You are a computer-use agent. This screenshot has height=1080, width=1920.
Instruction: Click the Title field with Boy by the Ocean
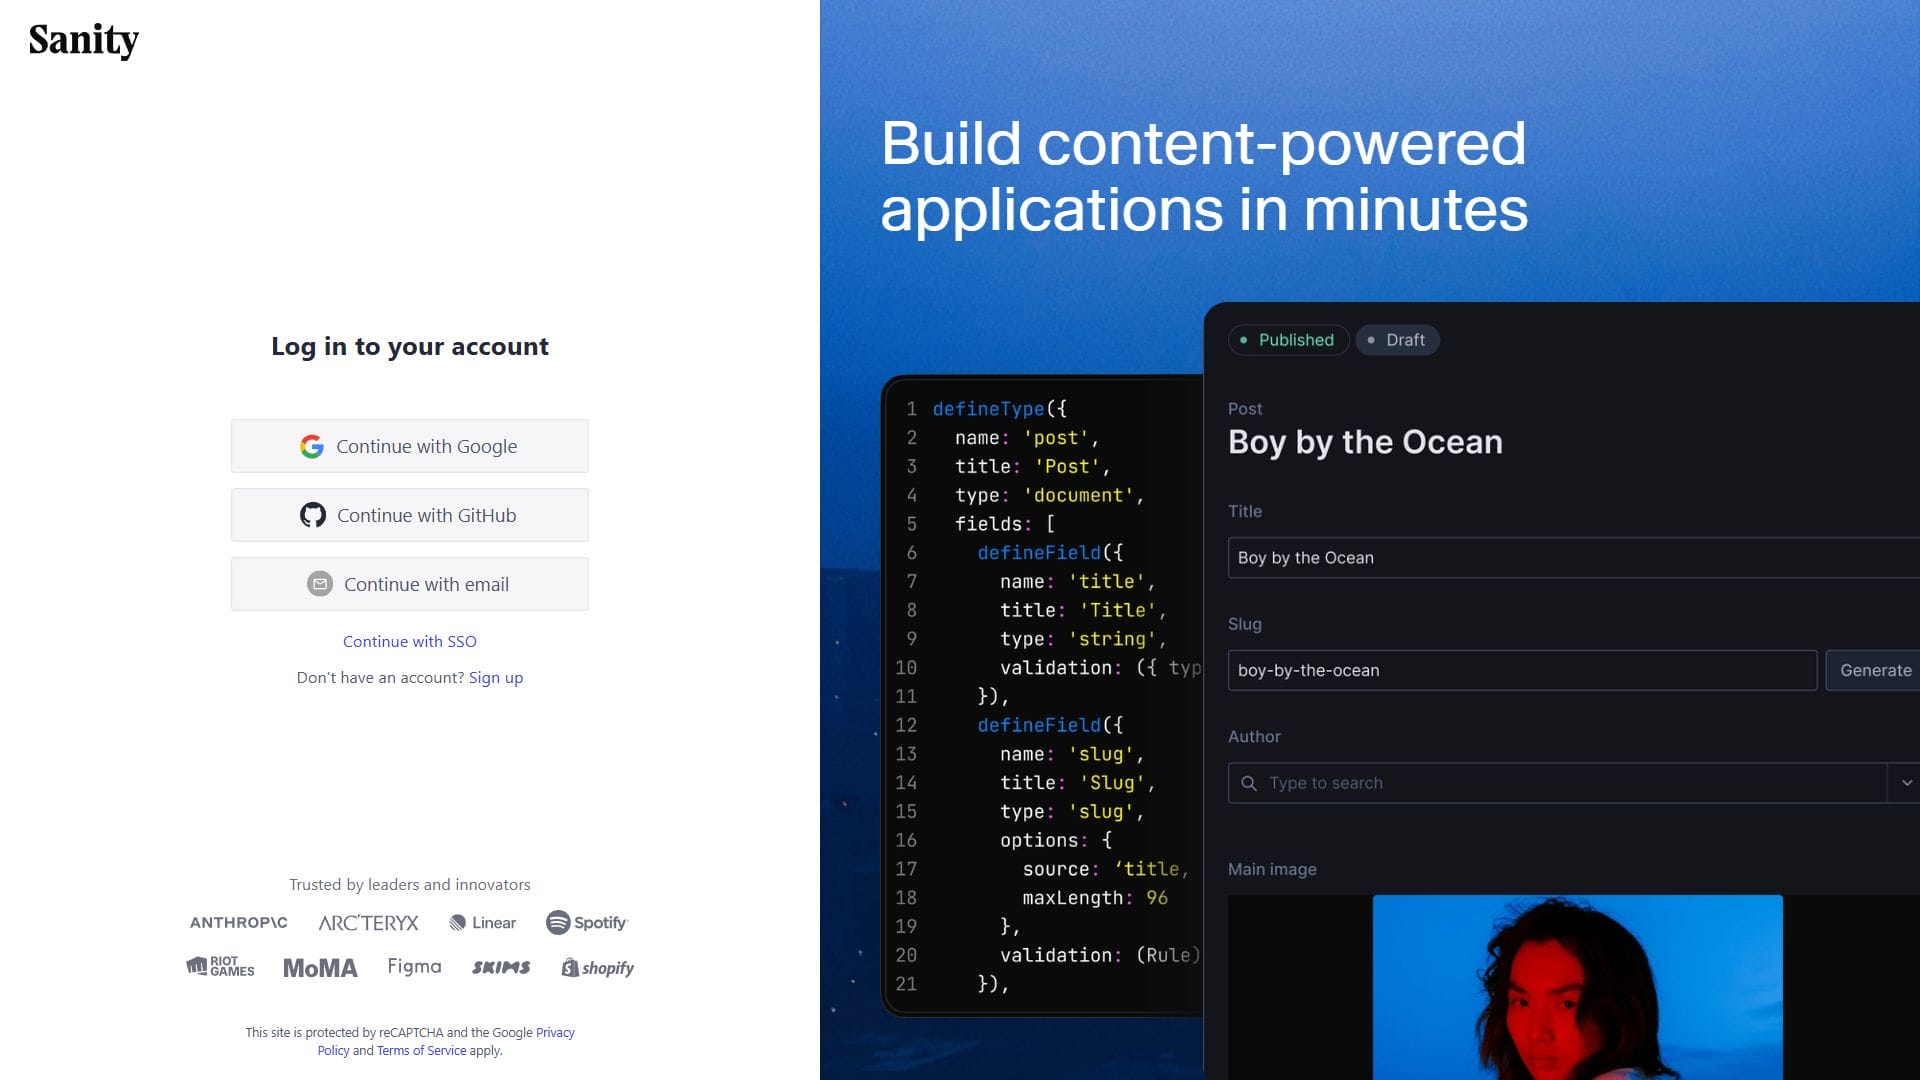tap(1573, 558)
